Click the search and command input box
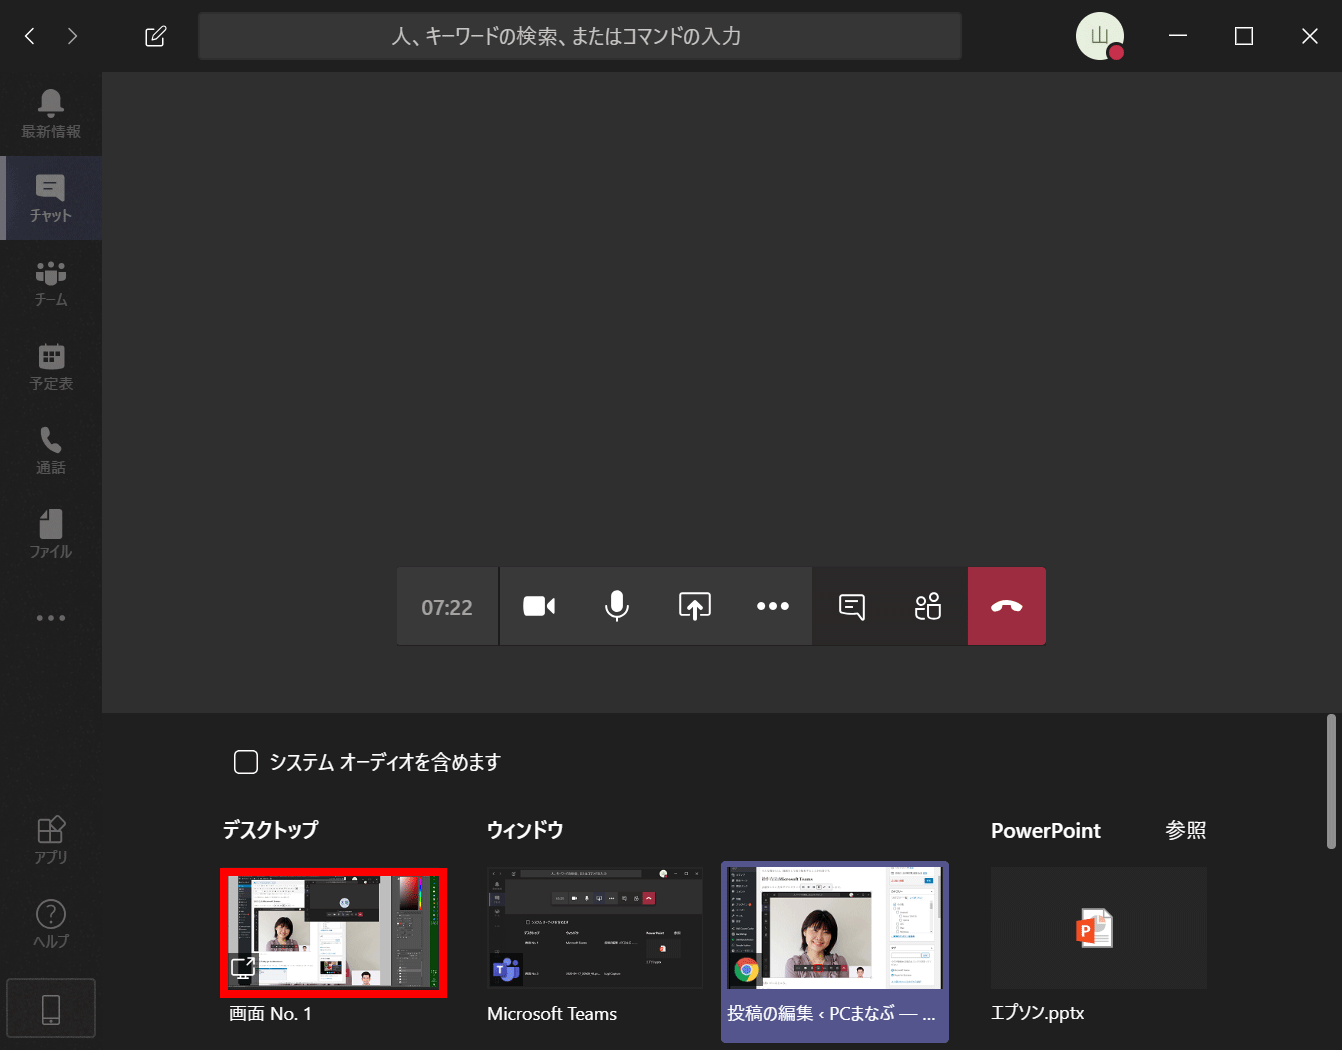The width and height of the screenshot is (1342, 1050). pyautogui.click(x=580, y=36)
